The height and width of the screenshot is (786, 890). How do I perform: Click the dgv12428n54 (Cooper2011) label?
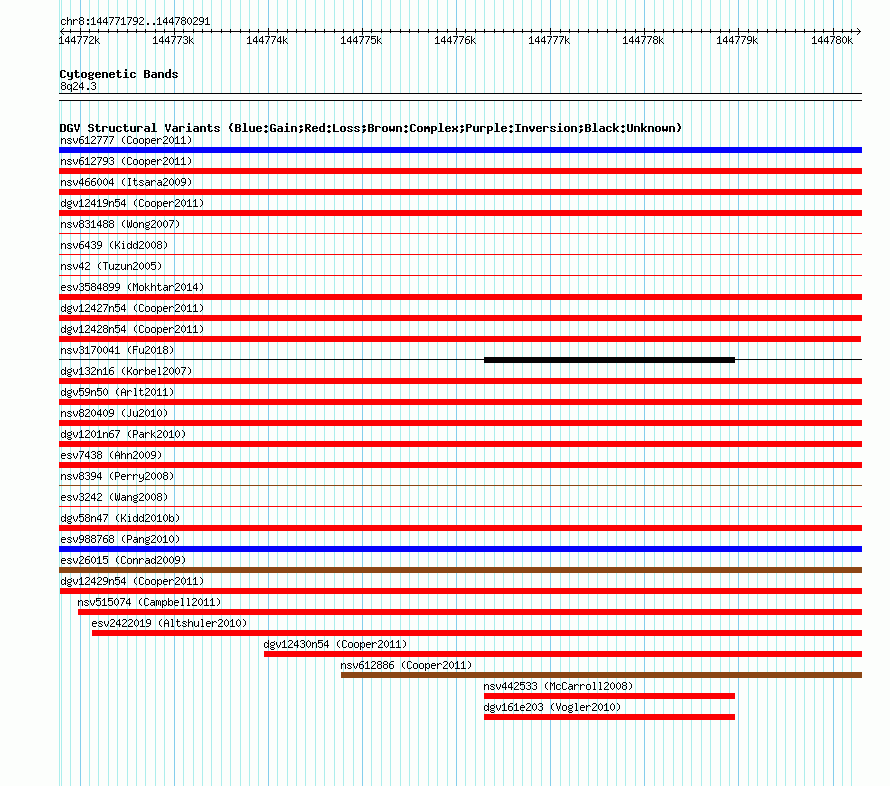point(132,329)
